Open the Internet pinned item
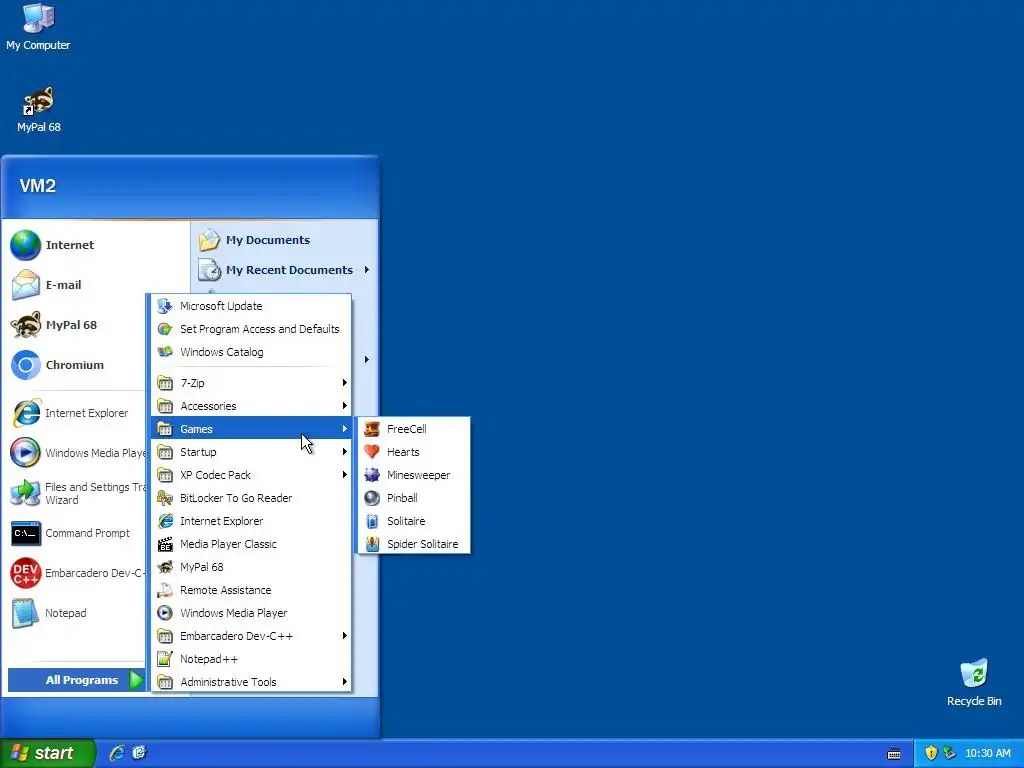Viewport: 1024px width, 768px height. pos(96,245)
